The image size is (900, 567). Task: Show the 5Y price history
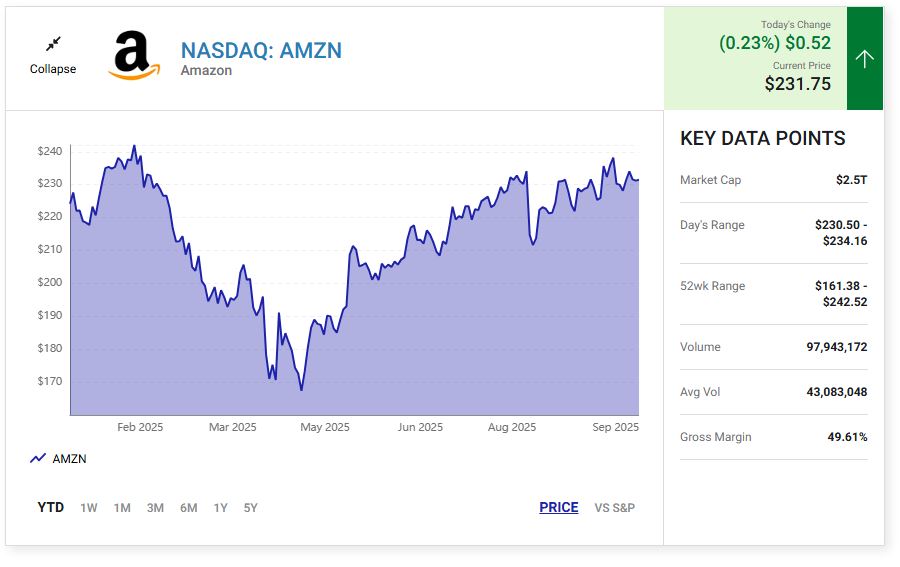click(250, 508)
